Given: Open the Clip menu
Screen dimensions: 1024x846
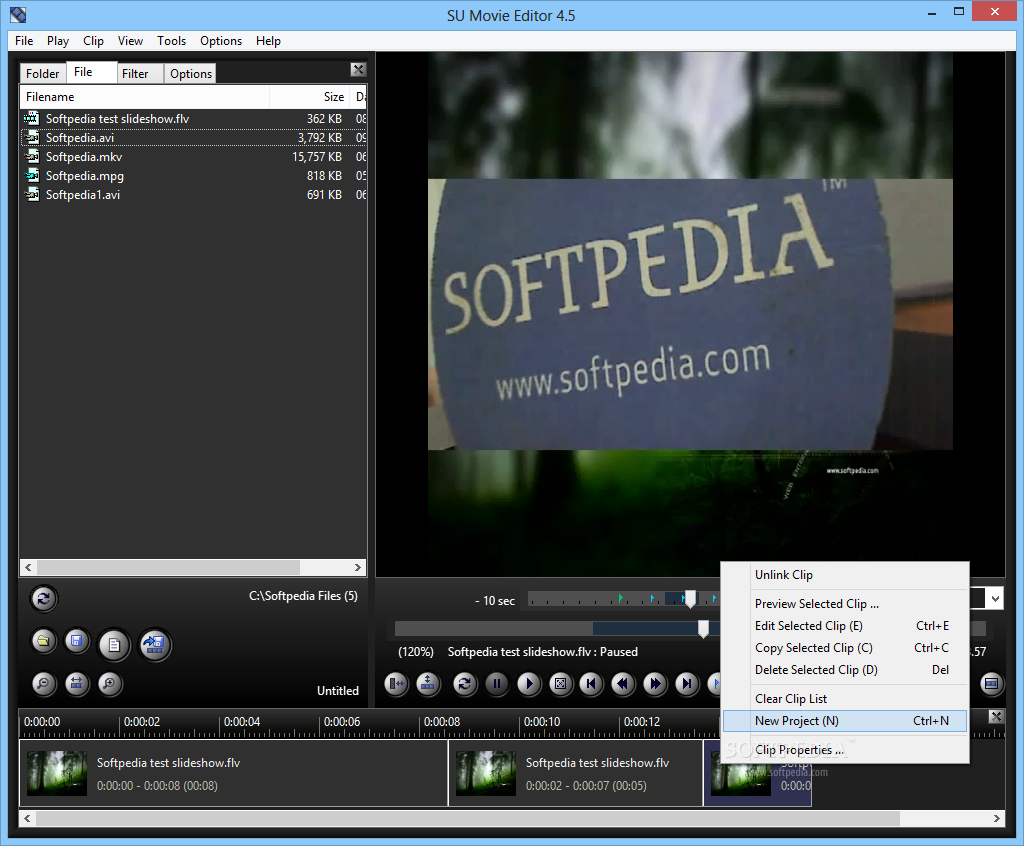Looking at the screenshot, I should (x=93, y=41).
